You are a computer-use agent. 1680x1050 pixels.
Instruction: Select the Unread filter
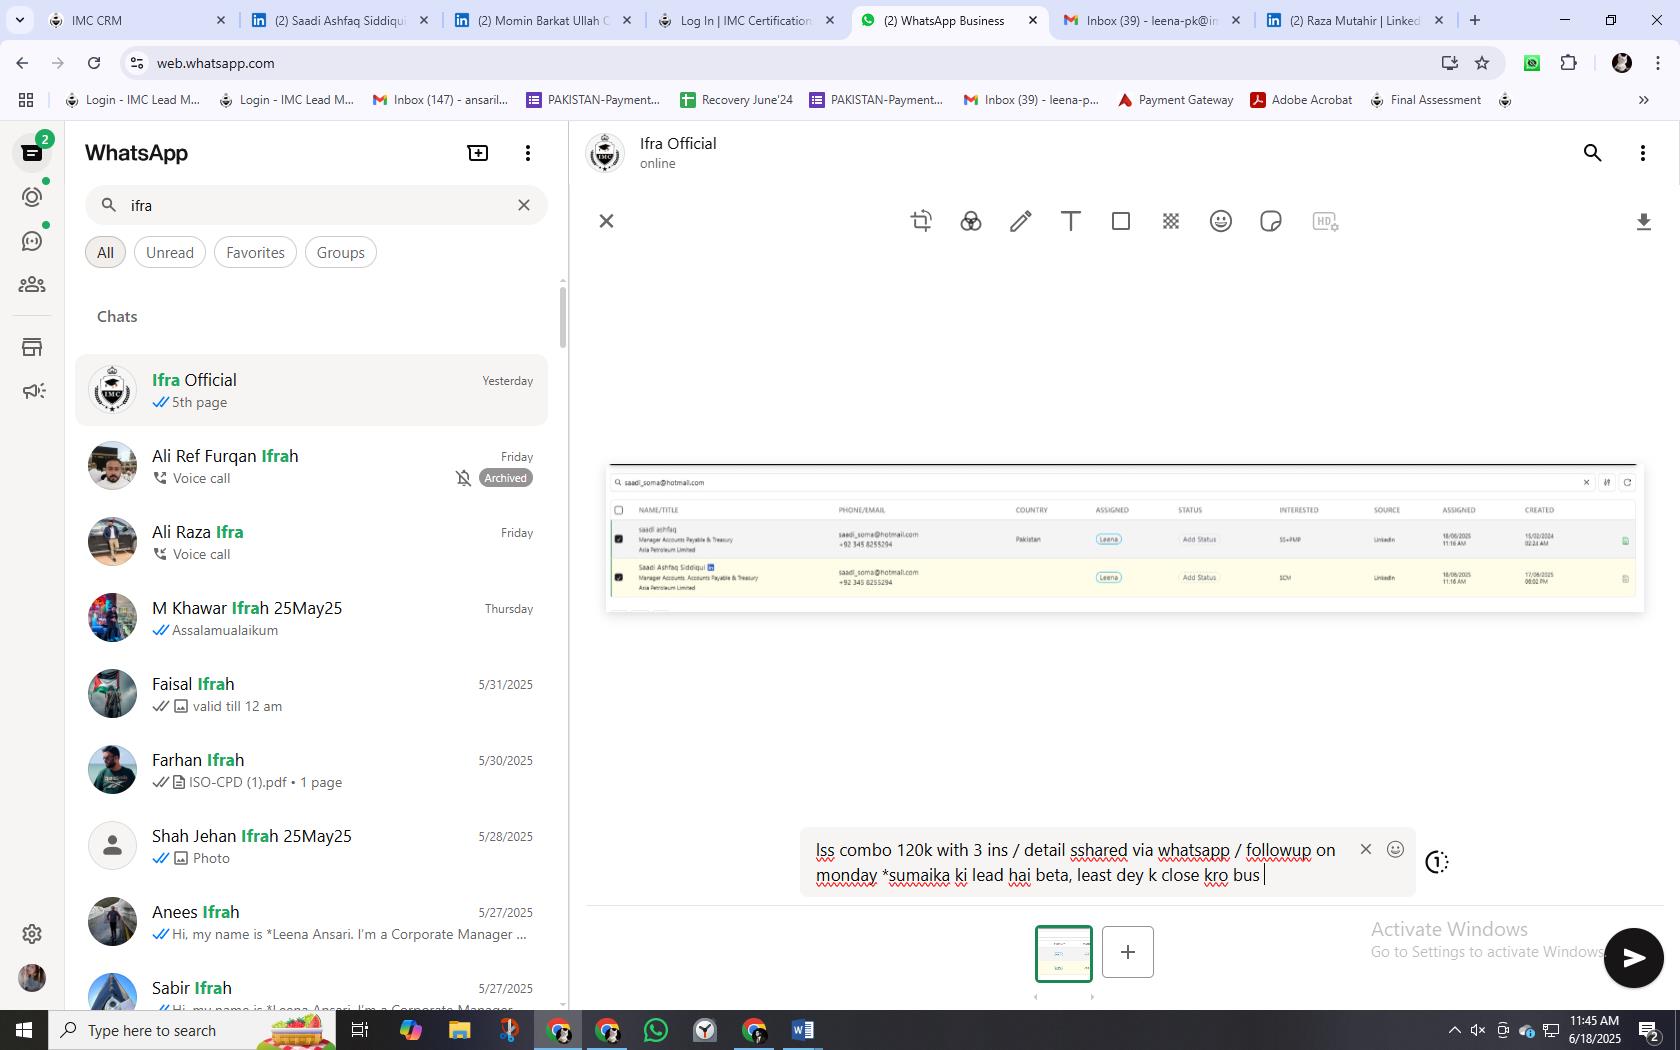tap(170, 252)
